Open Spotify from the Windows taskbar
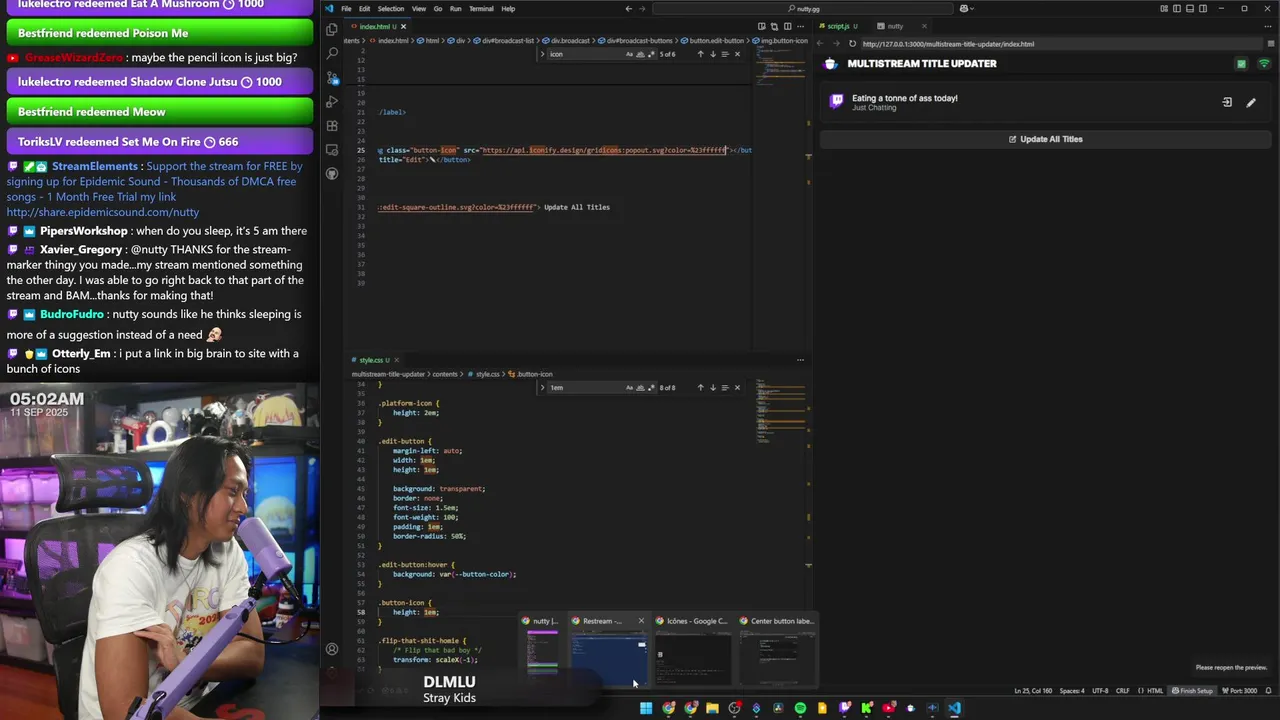Screen dimensions: 1280x720 coord(800,708)
